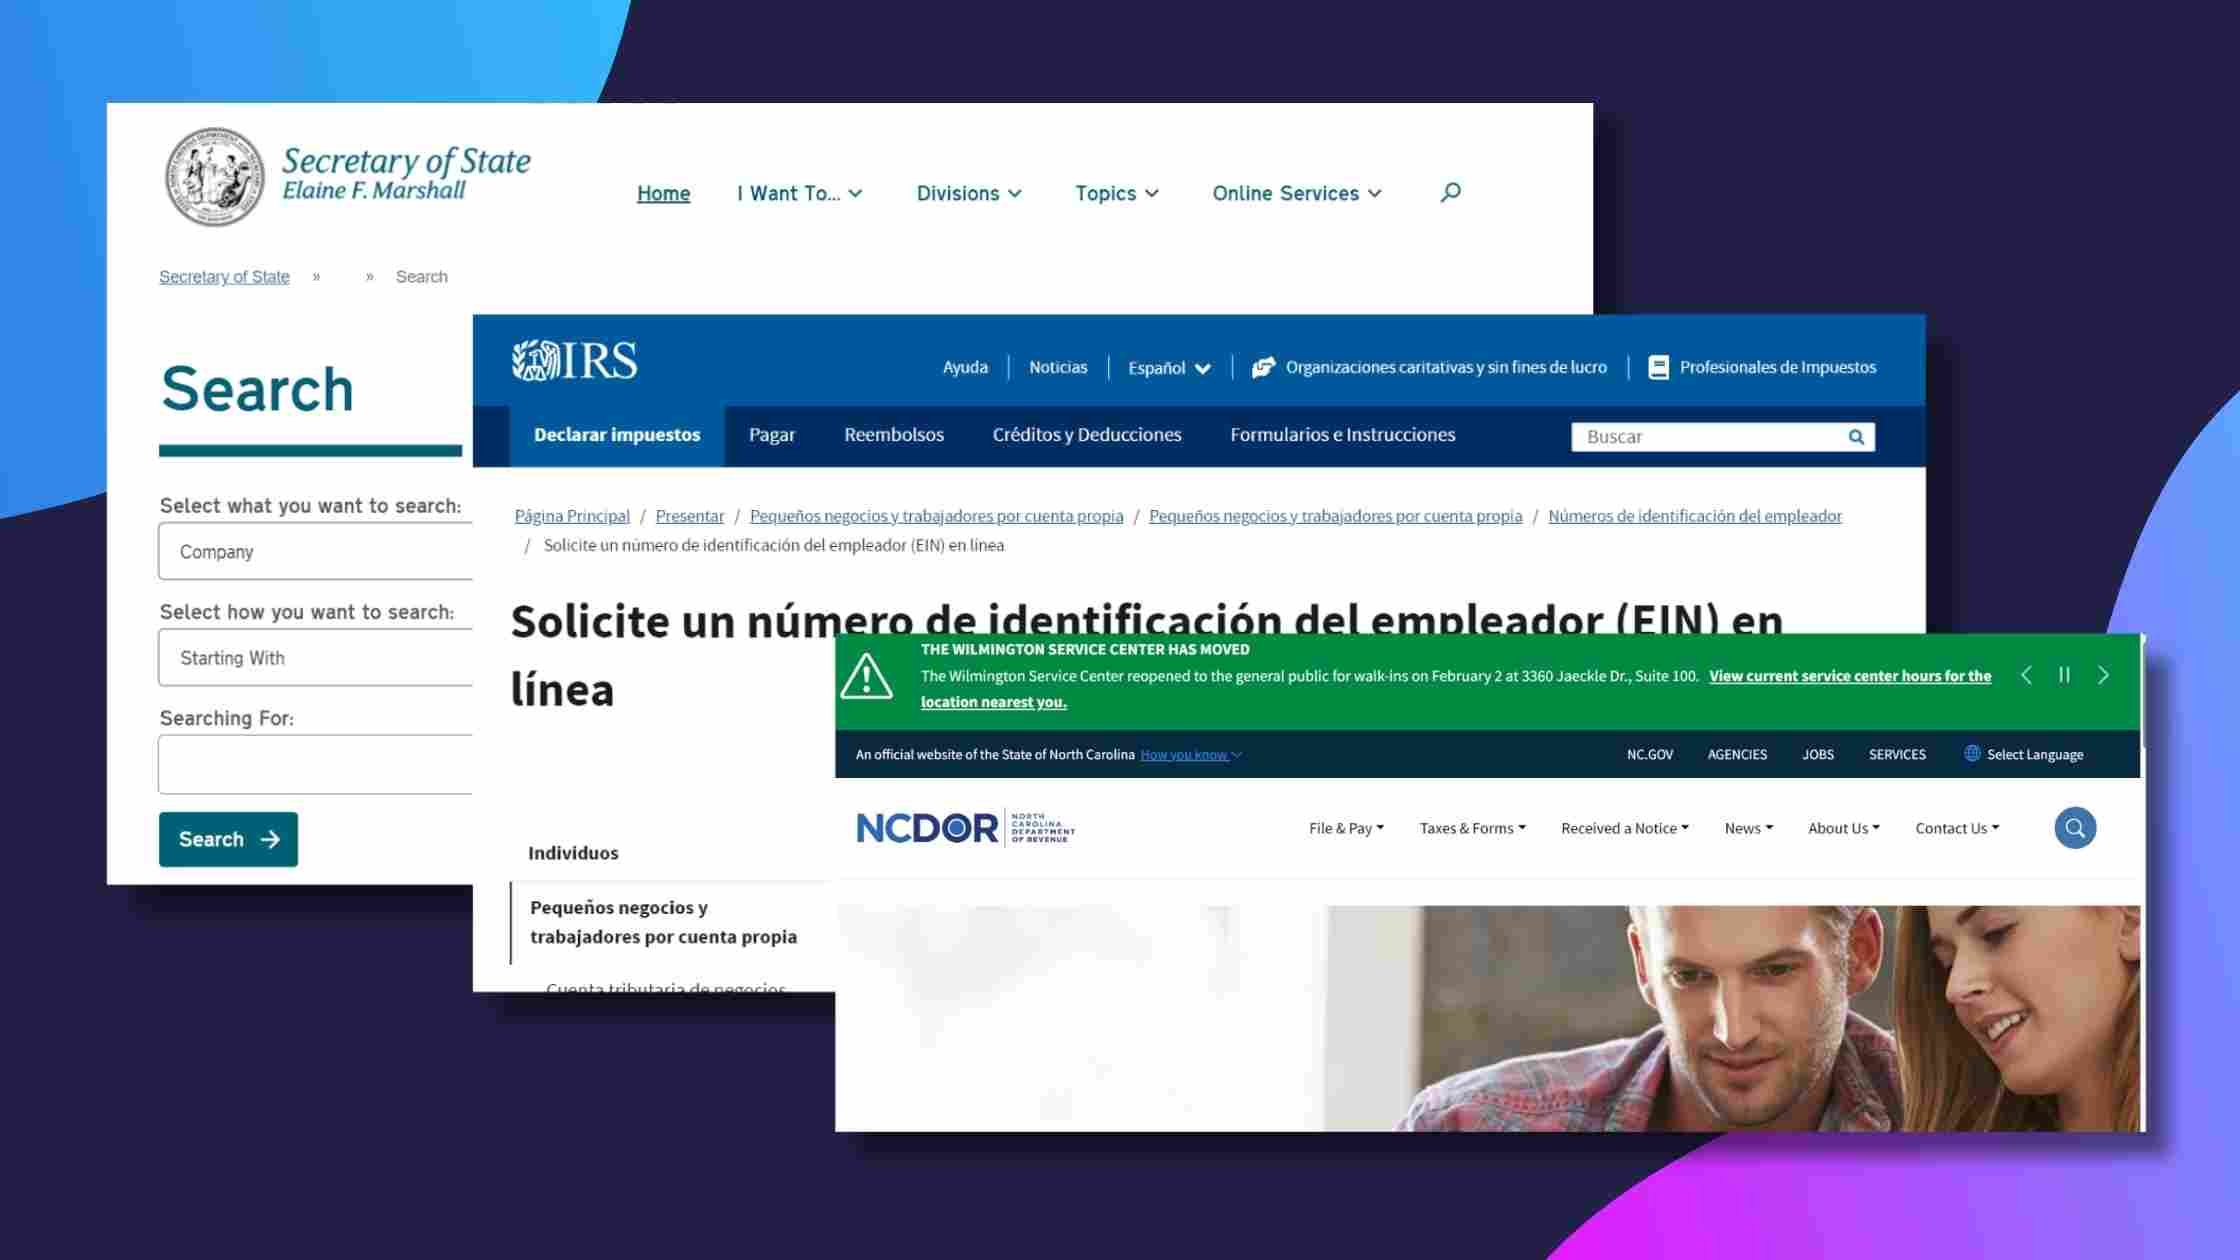
Task: Click the IRS search magnifier icon
Action: (x=1857, y=435)
